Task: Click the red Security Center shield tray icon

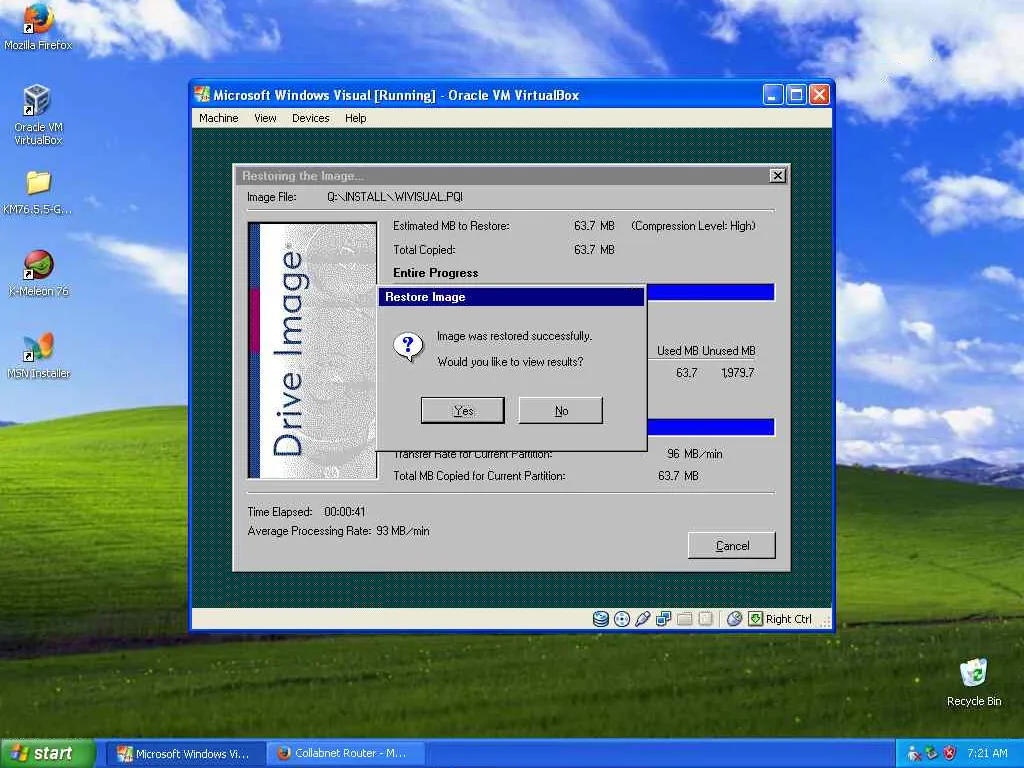Action: click(x=950, y=754)
